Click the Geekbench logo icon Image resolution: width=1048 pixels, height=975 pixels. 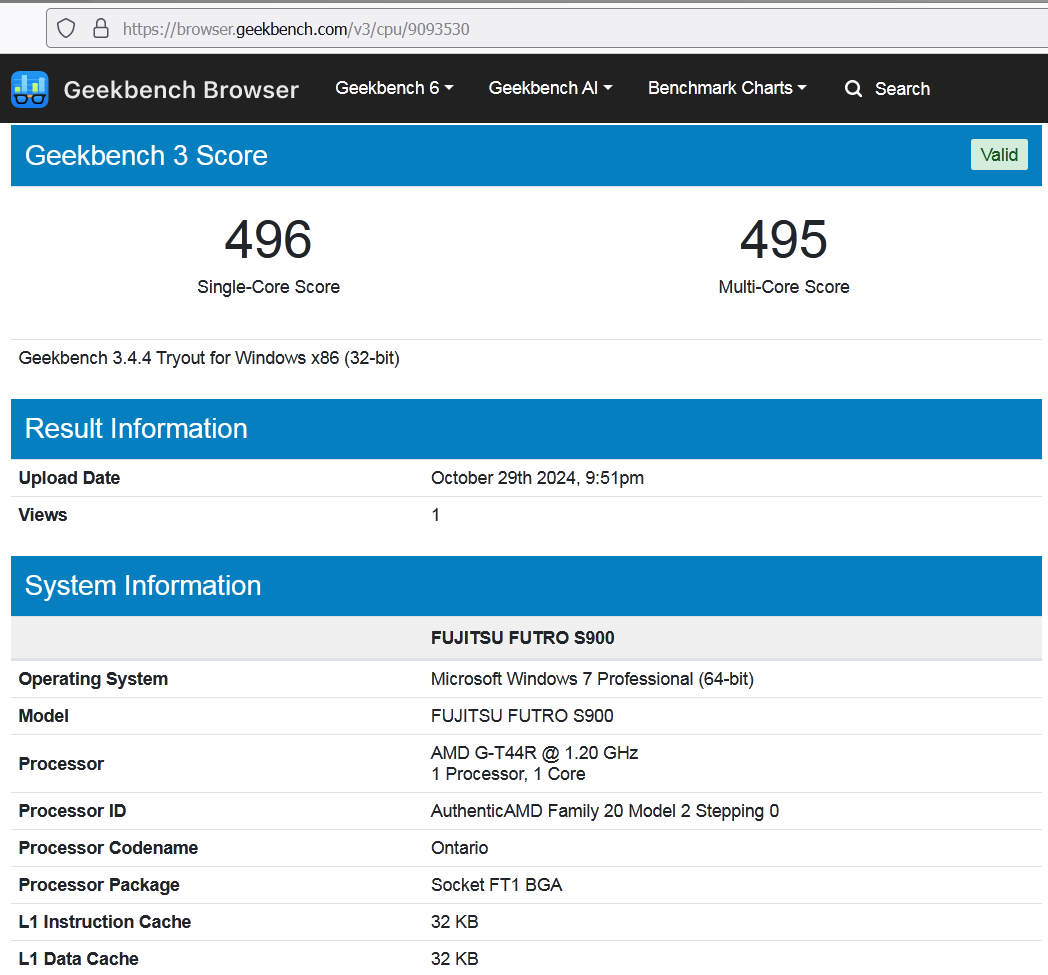point(29,89)
